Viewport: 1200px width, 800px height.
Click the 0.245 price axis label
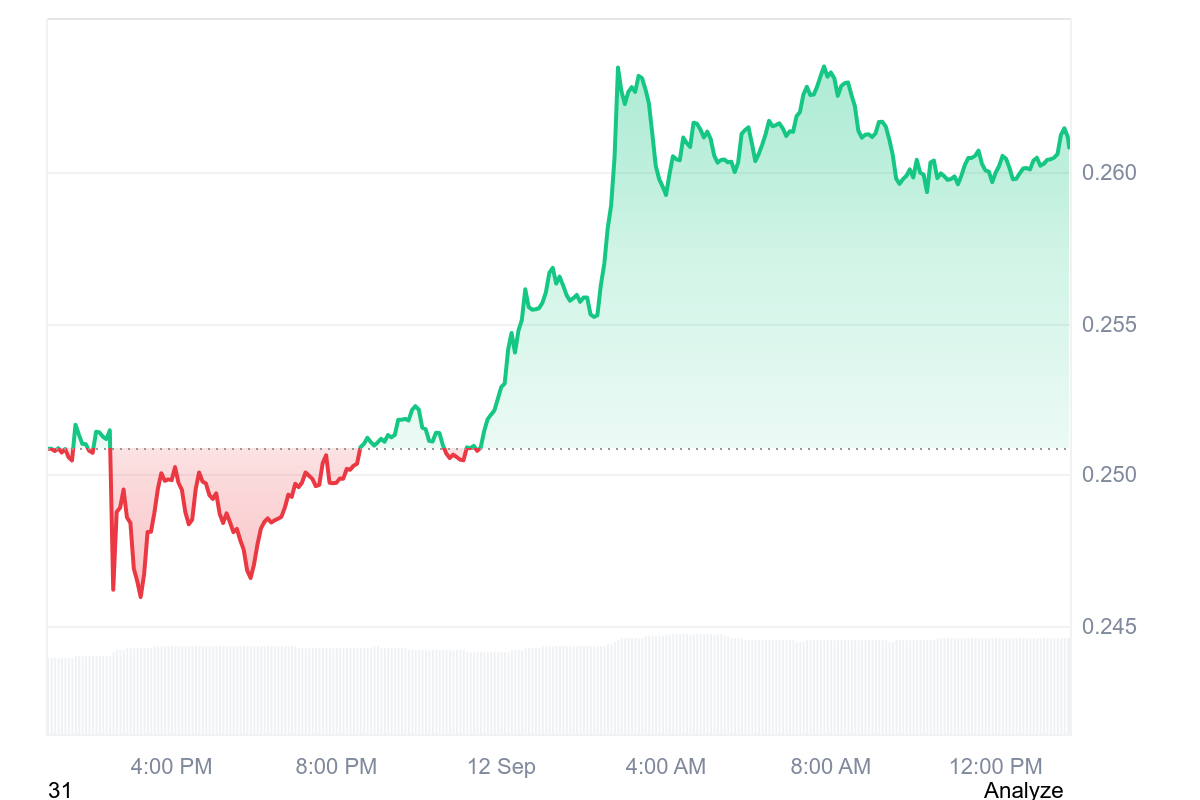(x=1109, y=627)
